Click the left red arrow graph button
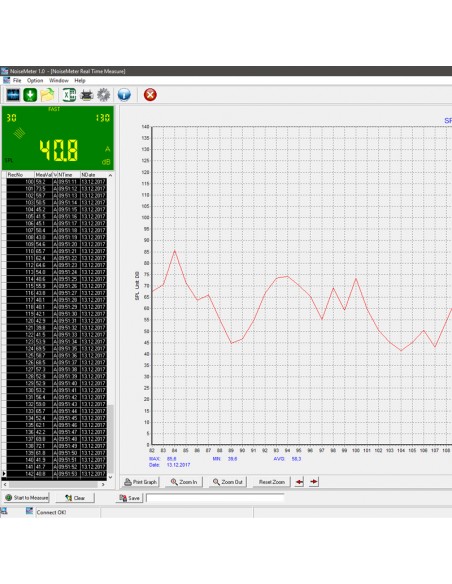452x584 pixels. 299,482
